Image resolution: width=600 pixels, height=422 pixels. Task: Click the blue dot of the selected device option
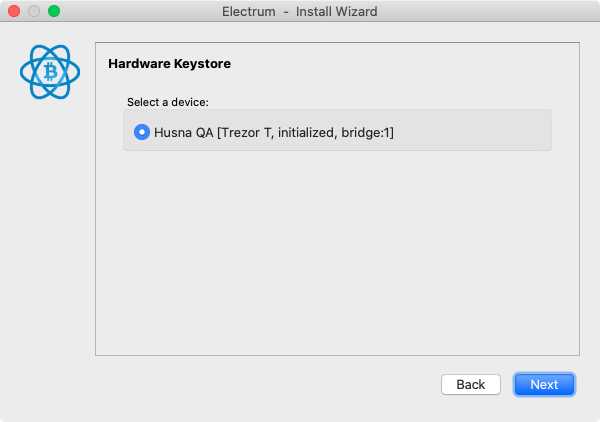tap(142, 132)
